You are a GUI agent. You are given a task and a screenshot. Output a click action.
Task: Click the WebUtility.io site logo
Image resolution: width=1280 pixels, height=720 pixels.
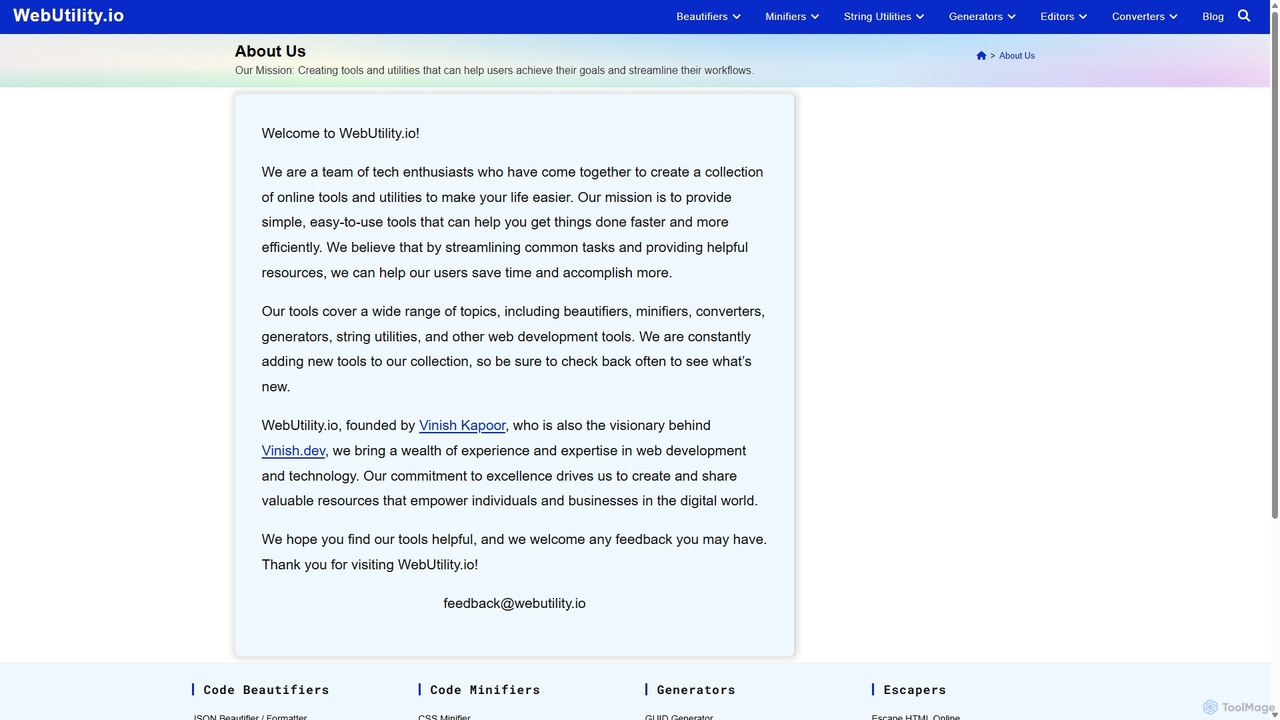pyautogui.click(x=68, y=16)
